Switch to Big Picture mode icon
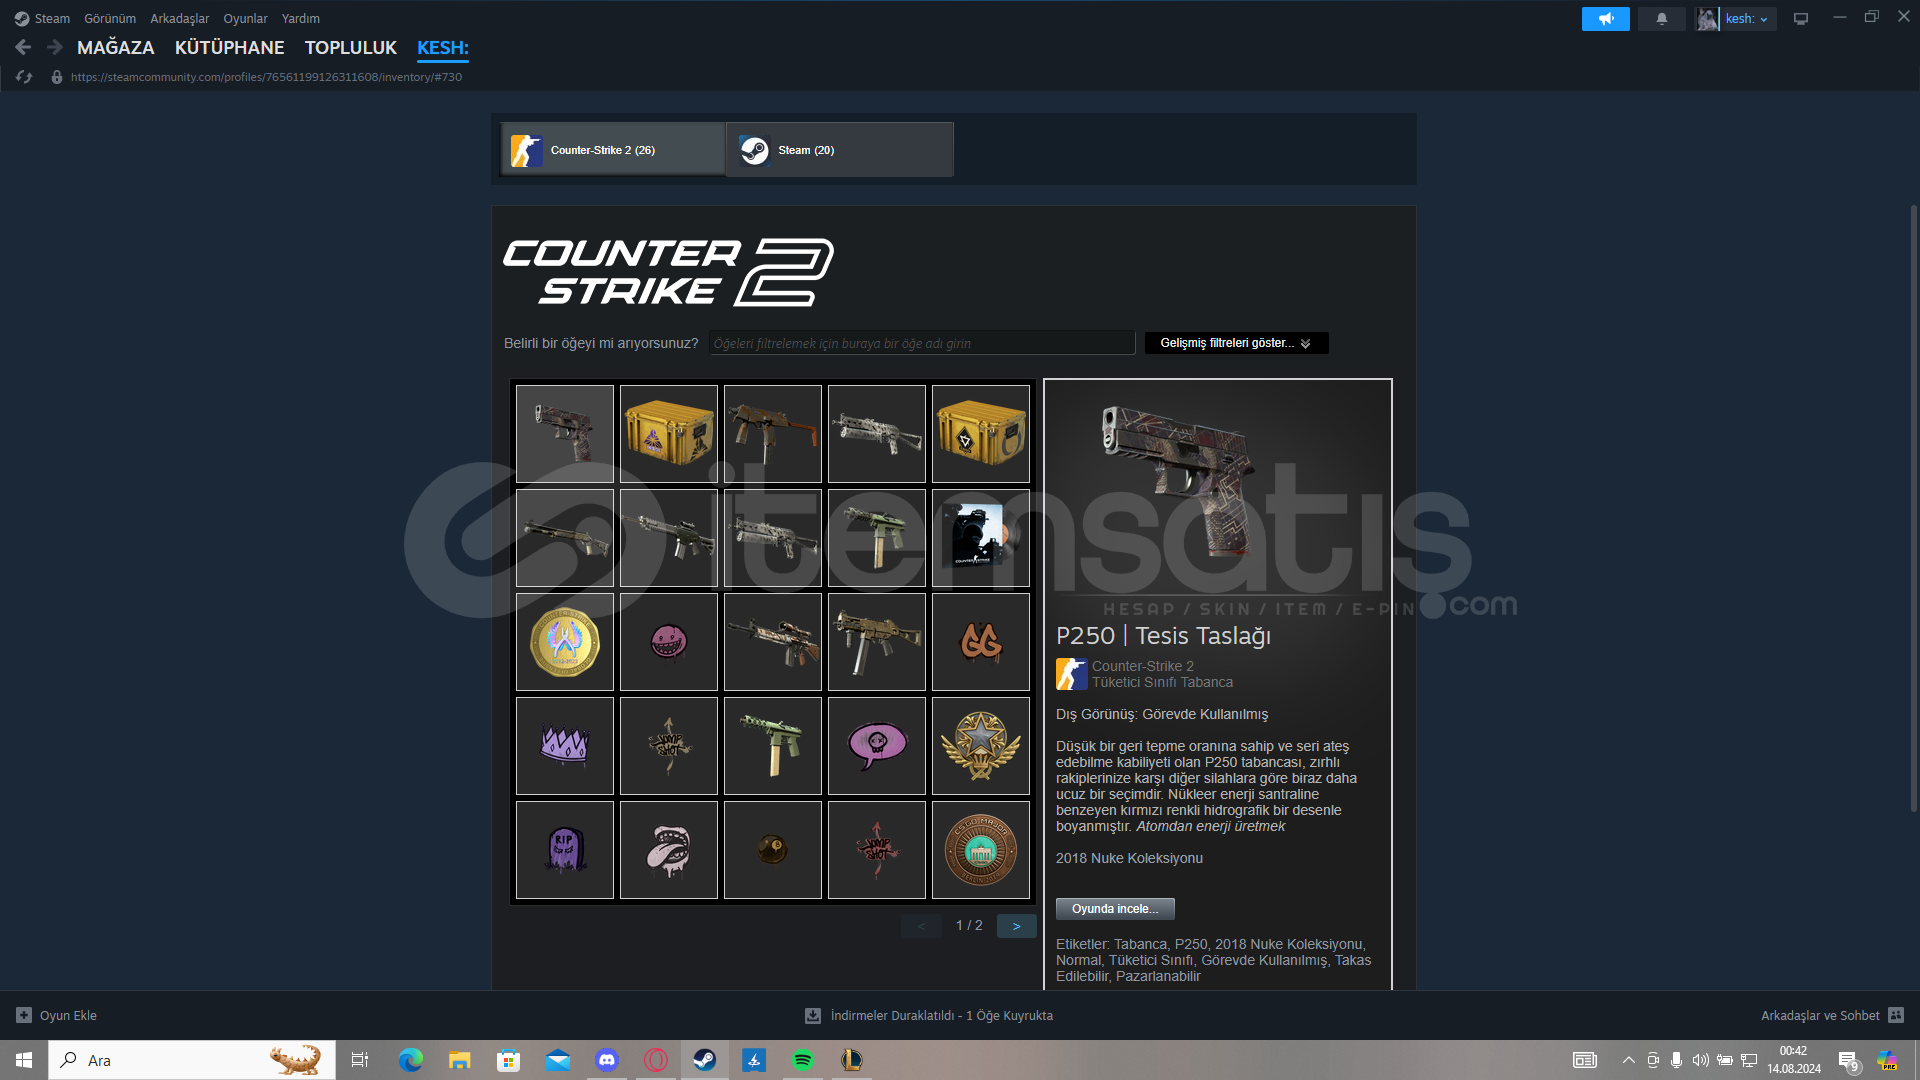Image resolution: width=1920 pixels, height=1080 pixels. tap(1801, 19)
